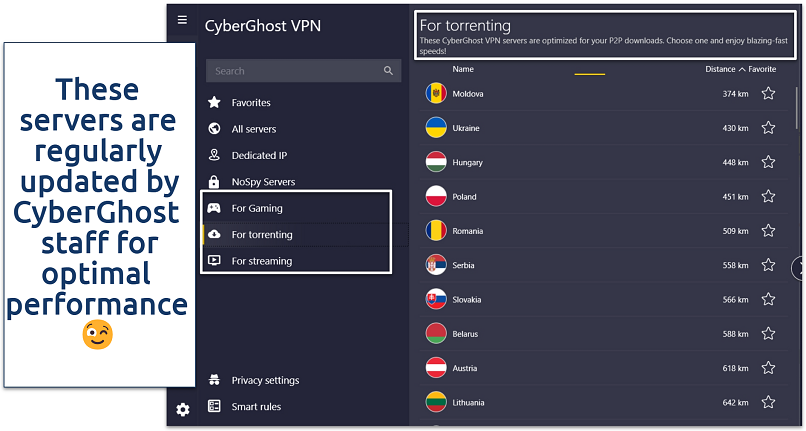
Task: Select the Poland flag icon
Action: click(x=435, y=197)
